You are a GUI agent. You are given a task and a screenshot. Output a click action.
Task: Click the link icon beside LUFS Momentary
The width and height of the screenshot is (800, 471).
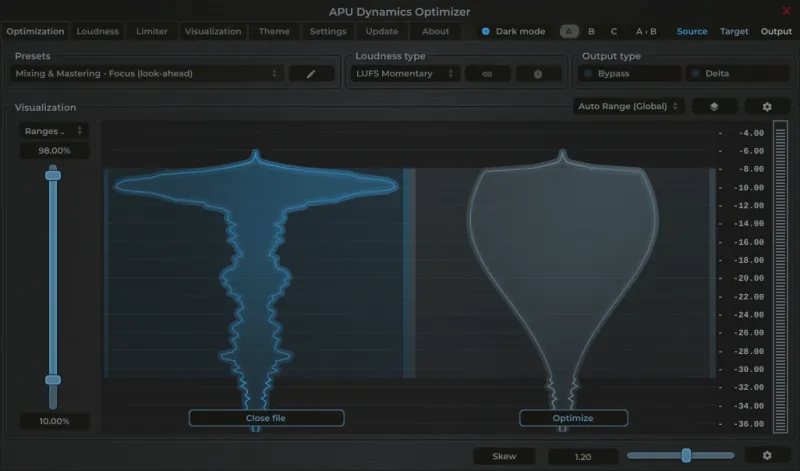pos(487,73)
